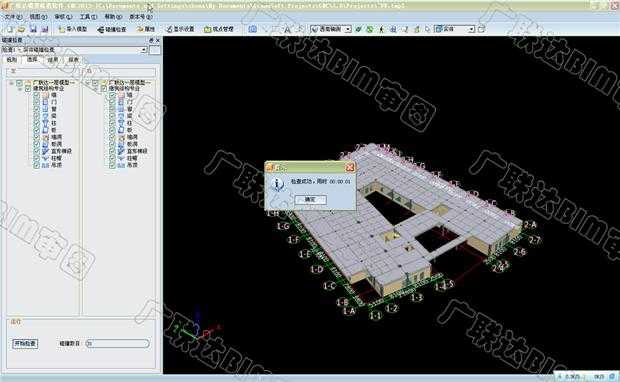620x382 pixels.
Task: Click the slab 板 icon in right tree
Action: coord(121,130)
